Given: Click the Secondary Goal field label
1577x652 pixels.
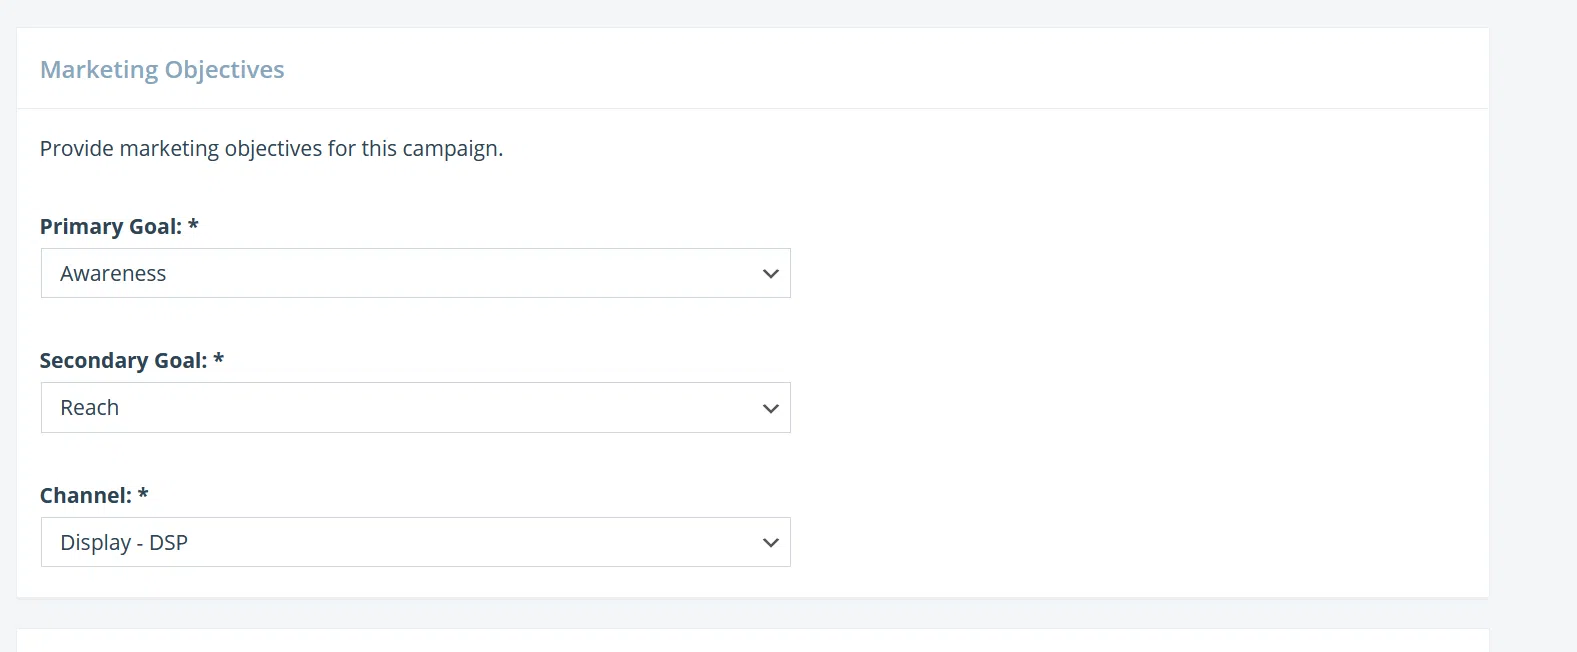Looking at the screenshot, I should point(123,361).
